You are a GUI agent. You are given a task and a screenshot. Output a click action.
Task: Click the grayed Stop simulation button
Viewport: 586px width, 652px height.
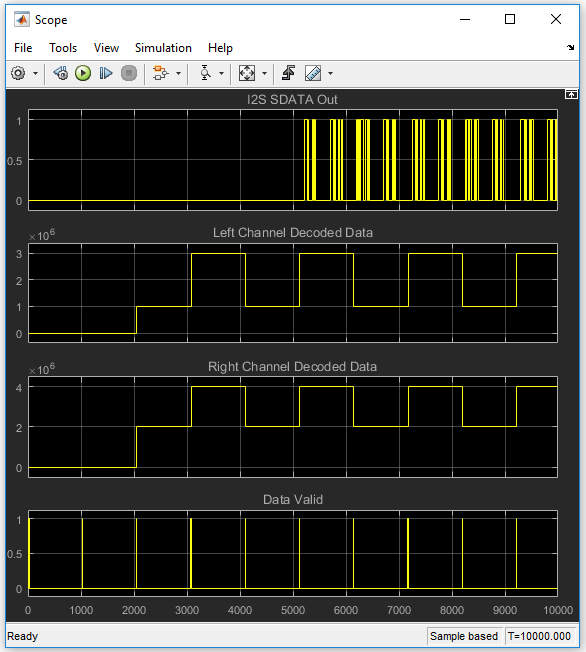[x=129, y=74]
